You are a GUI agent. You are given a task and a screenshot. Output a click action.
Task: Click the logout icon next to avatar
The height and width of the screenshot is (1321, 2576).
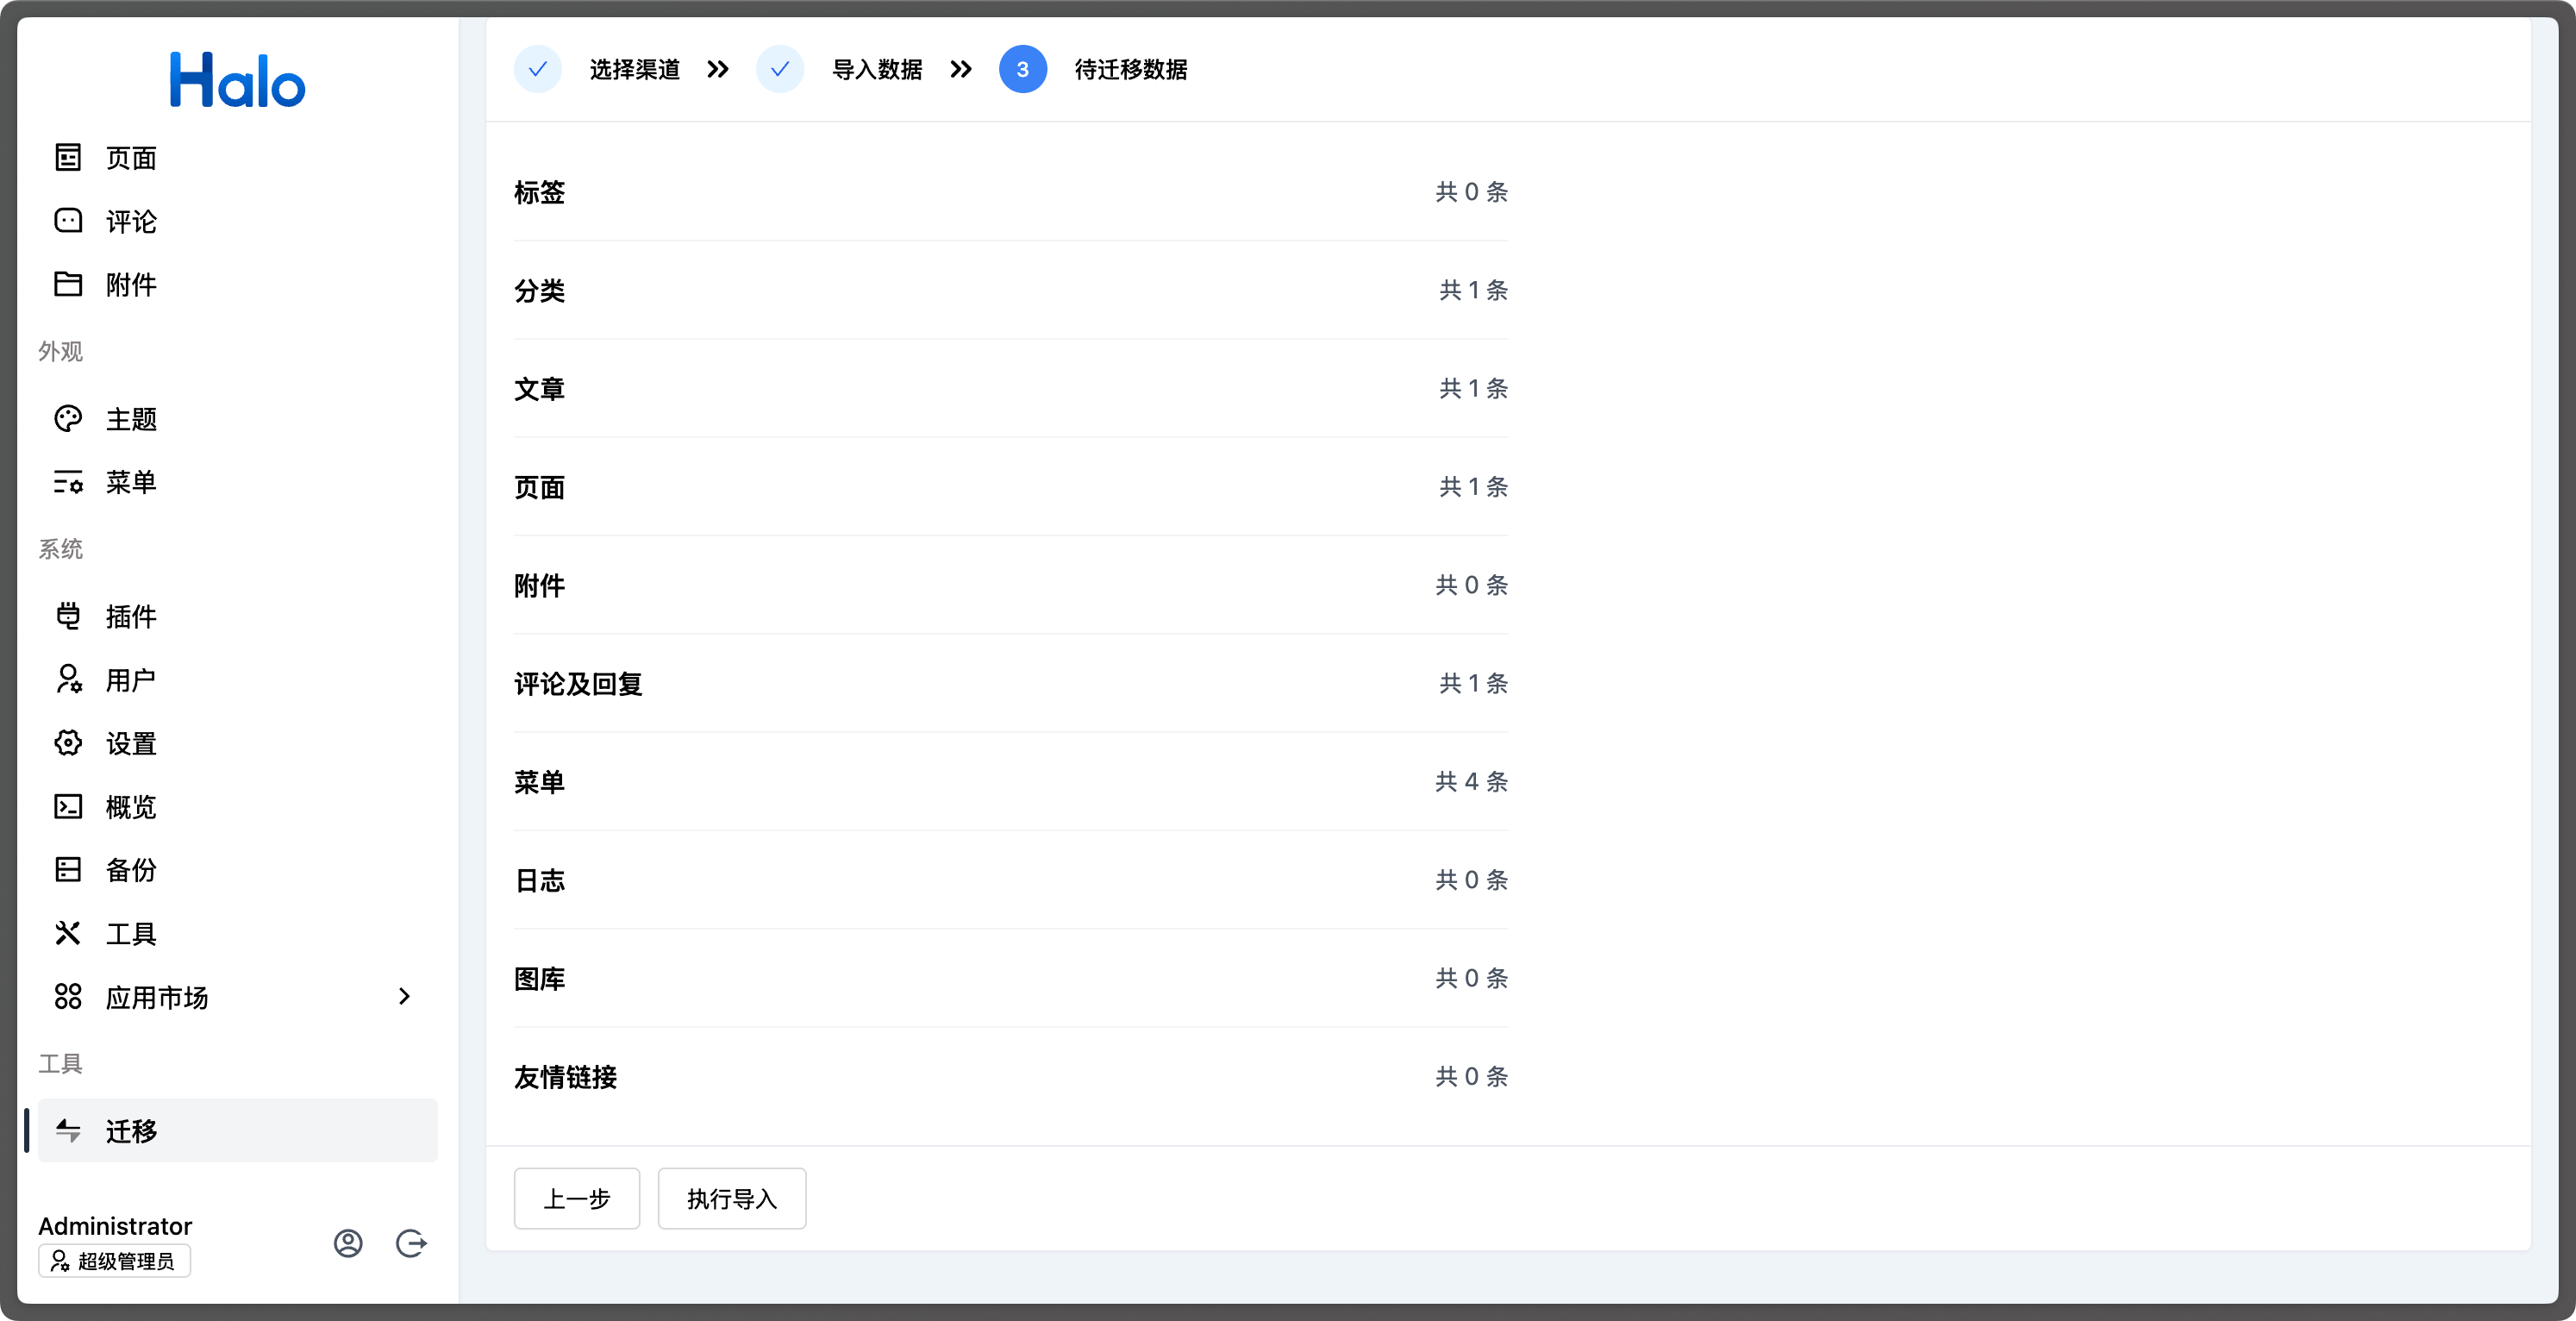click(x=411, y=1243)
